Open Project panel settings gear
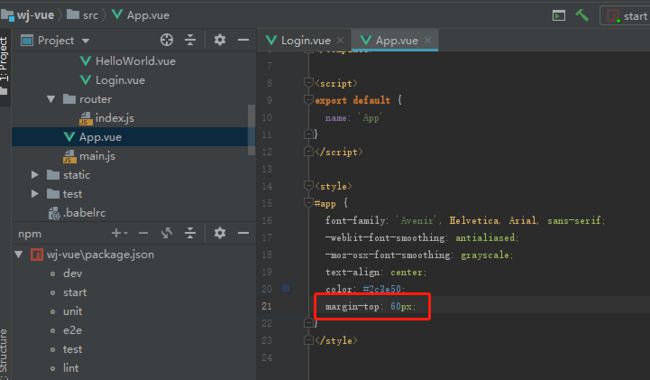 click(x=220, y=40)
